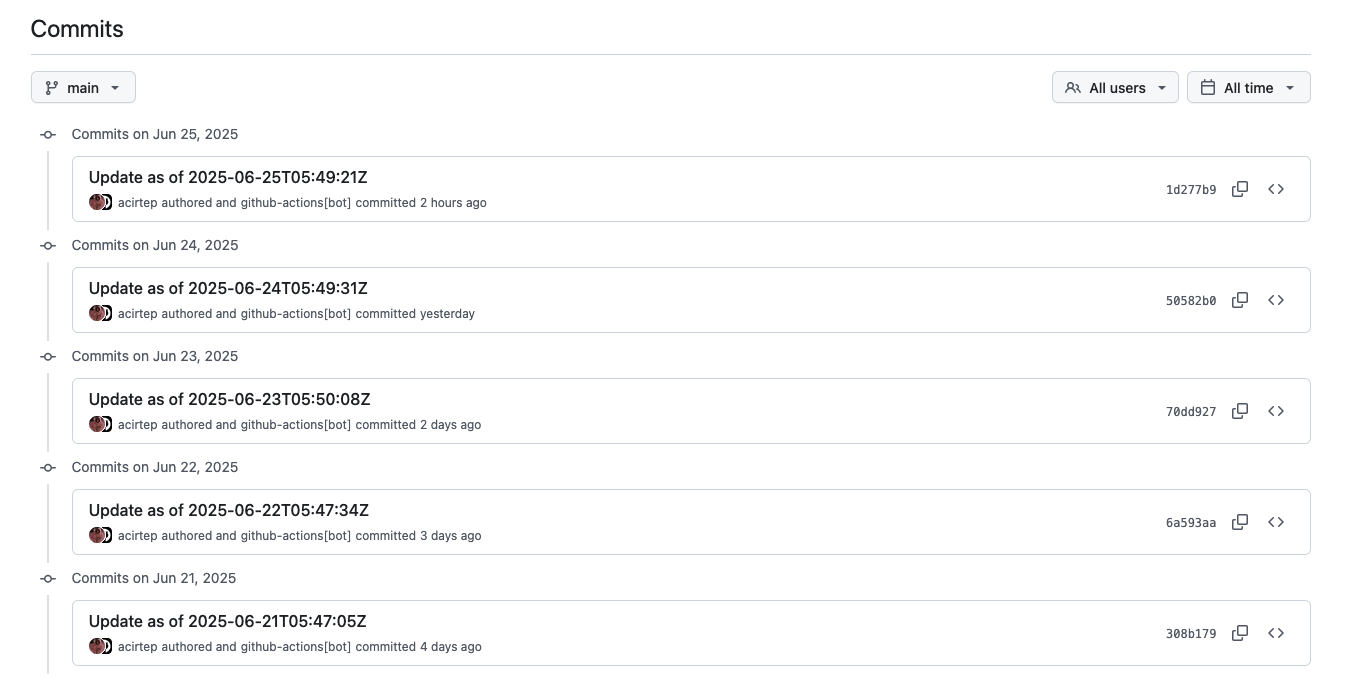
Task: Open the main branch selector dropdown
Action: [83, 87]
